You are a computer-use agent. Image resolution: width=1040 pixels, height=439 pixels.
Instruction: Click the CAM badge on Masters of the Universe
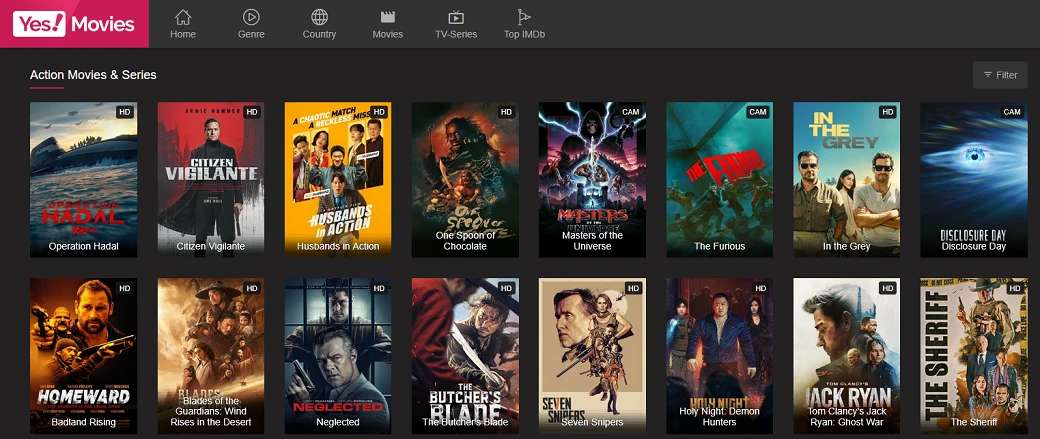(631, 112)
